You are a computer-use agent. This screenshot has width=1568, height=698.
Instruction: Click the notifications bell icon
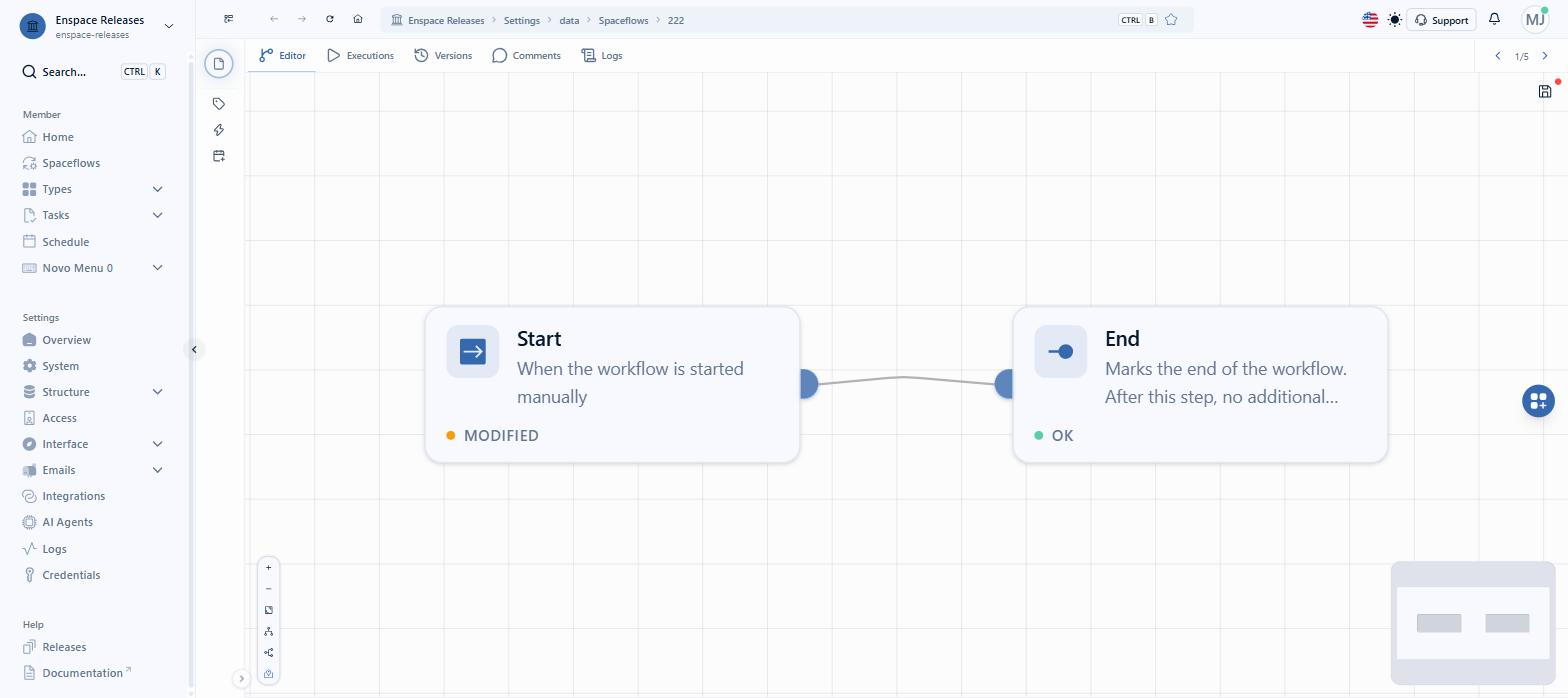click(1494, 19)
